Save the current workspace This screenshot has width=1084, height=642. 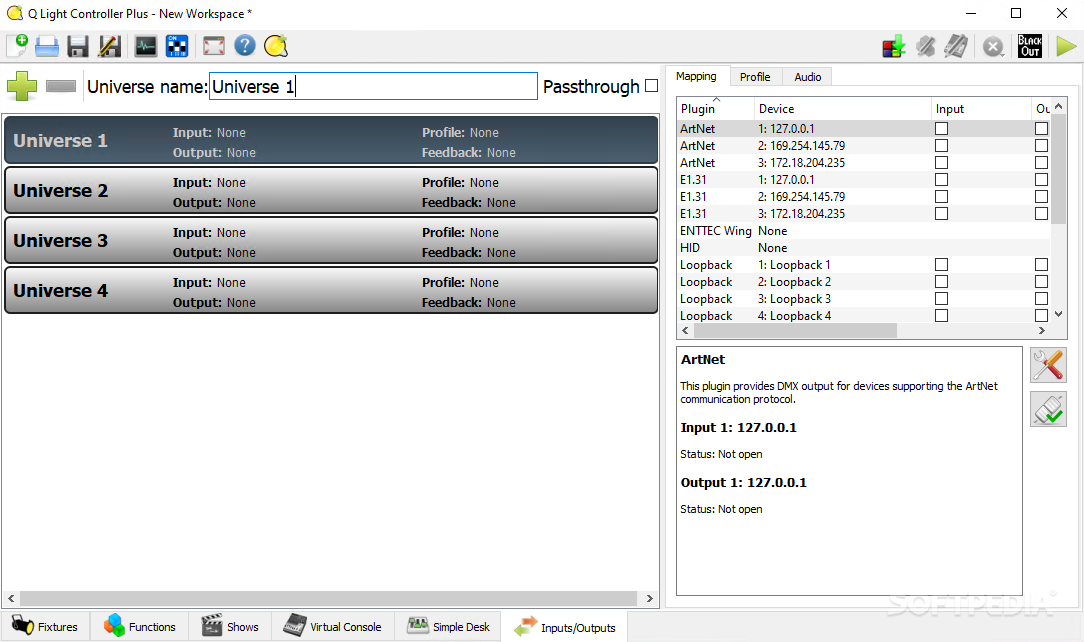click(x=77, y=46)
